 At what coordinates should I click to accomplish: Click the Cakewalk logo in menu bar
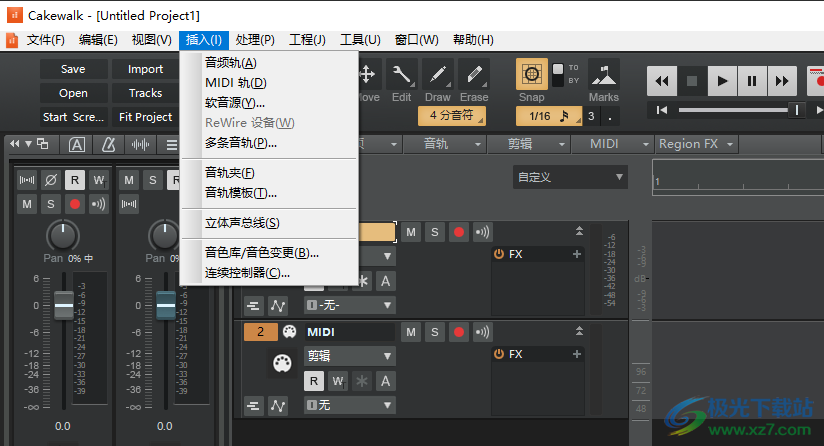pos(11,40)
